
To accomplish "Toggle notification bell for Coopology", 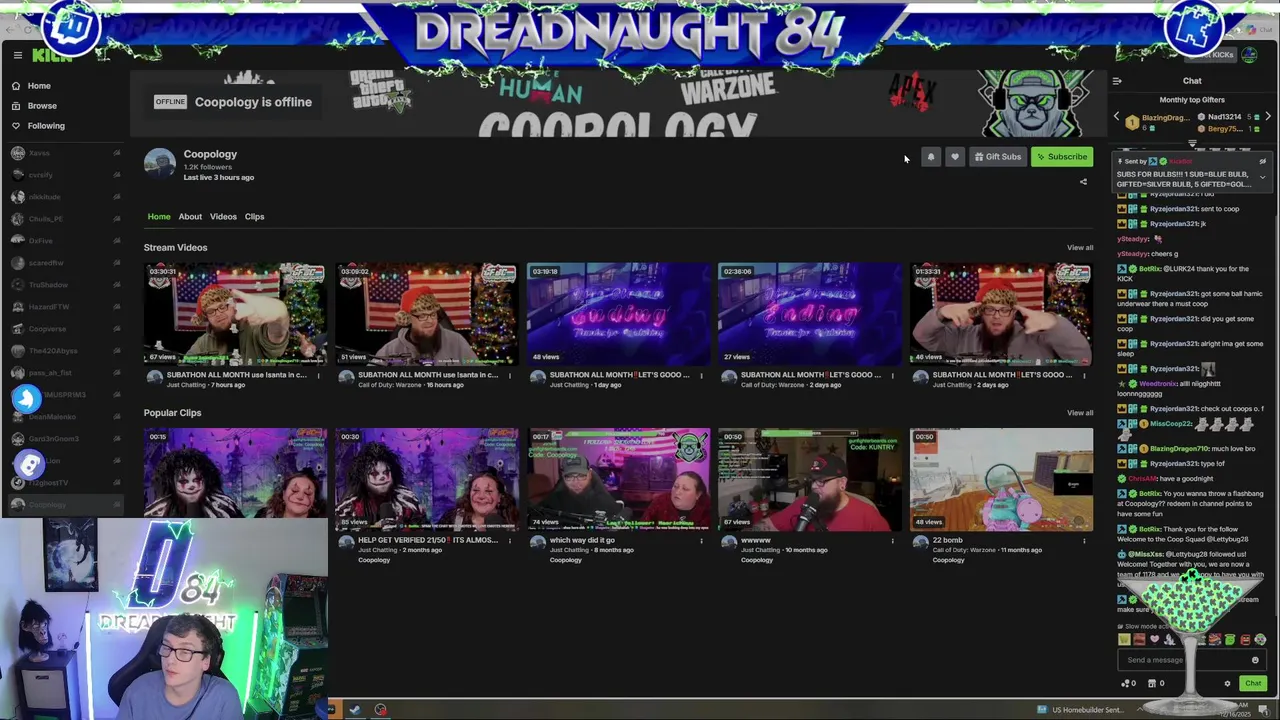I will click(931, 157).
